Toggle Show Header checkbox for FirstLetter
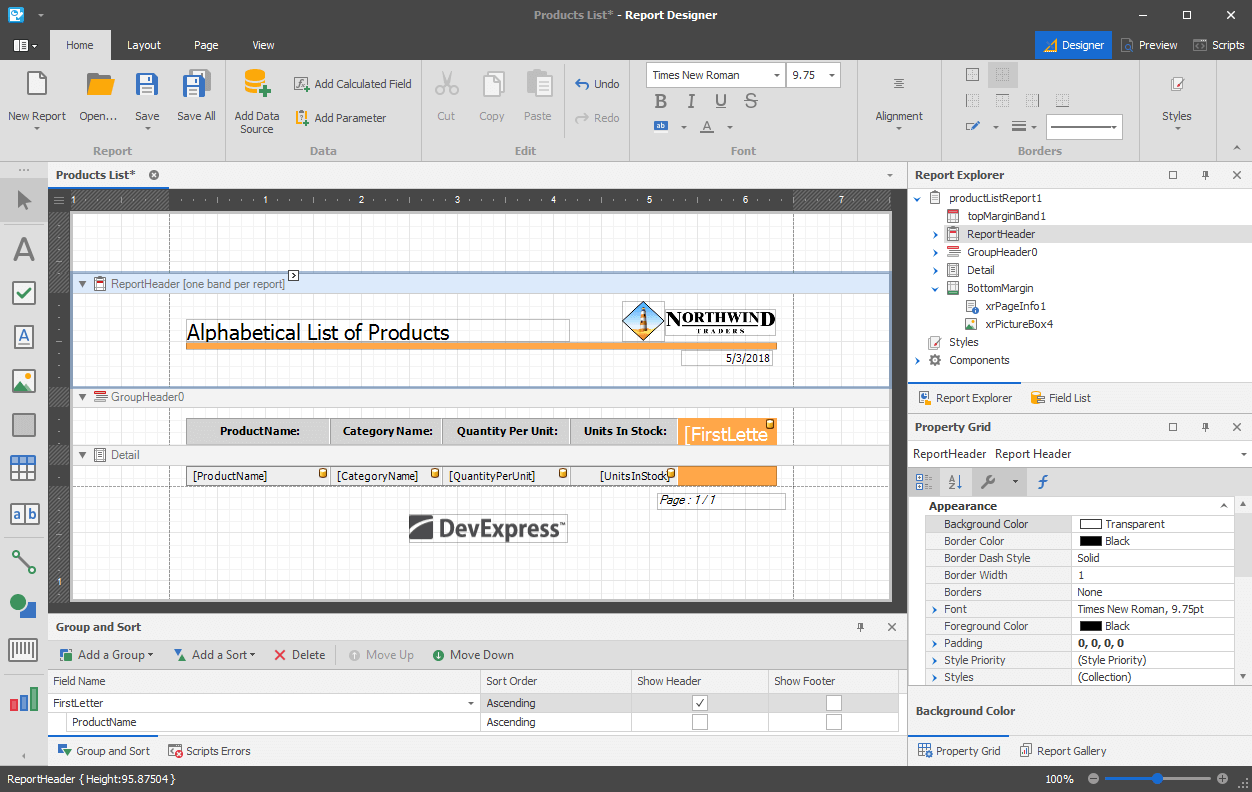 click(700, 703)
